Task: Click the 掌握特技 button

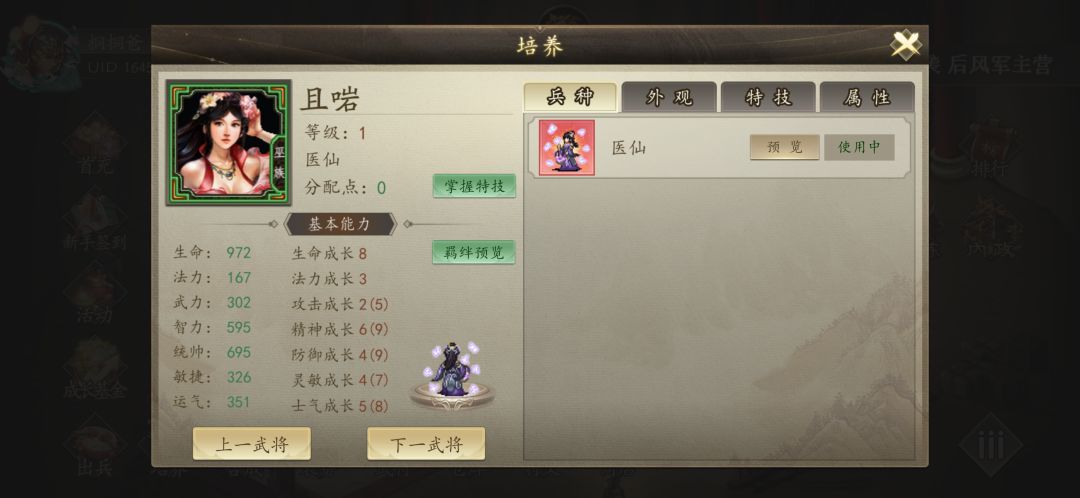Action: pyautogui.click(x=474, y=186)
